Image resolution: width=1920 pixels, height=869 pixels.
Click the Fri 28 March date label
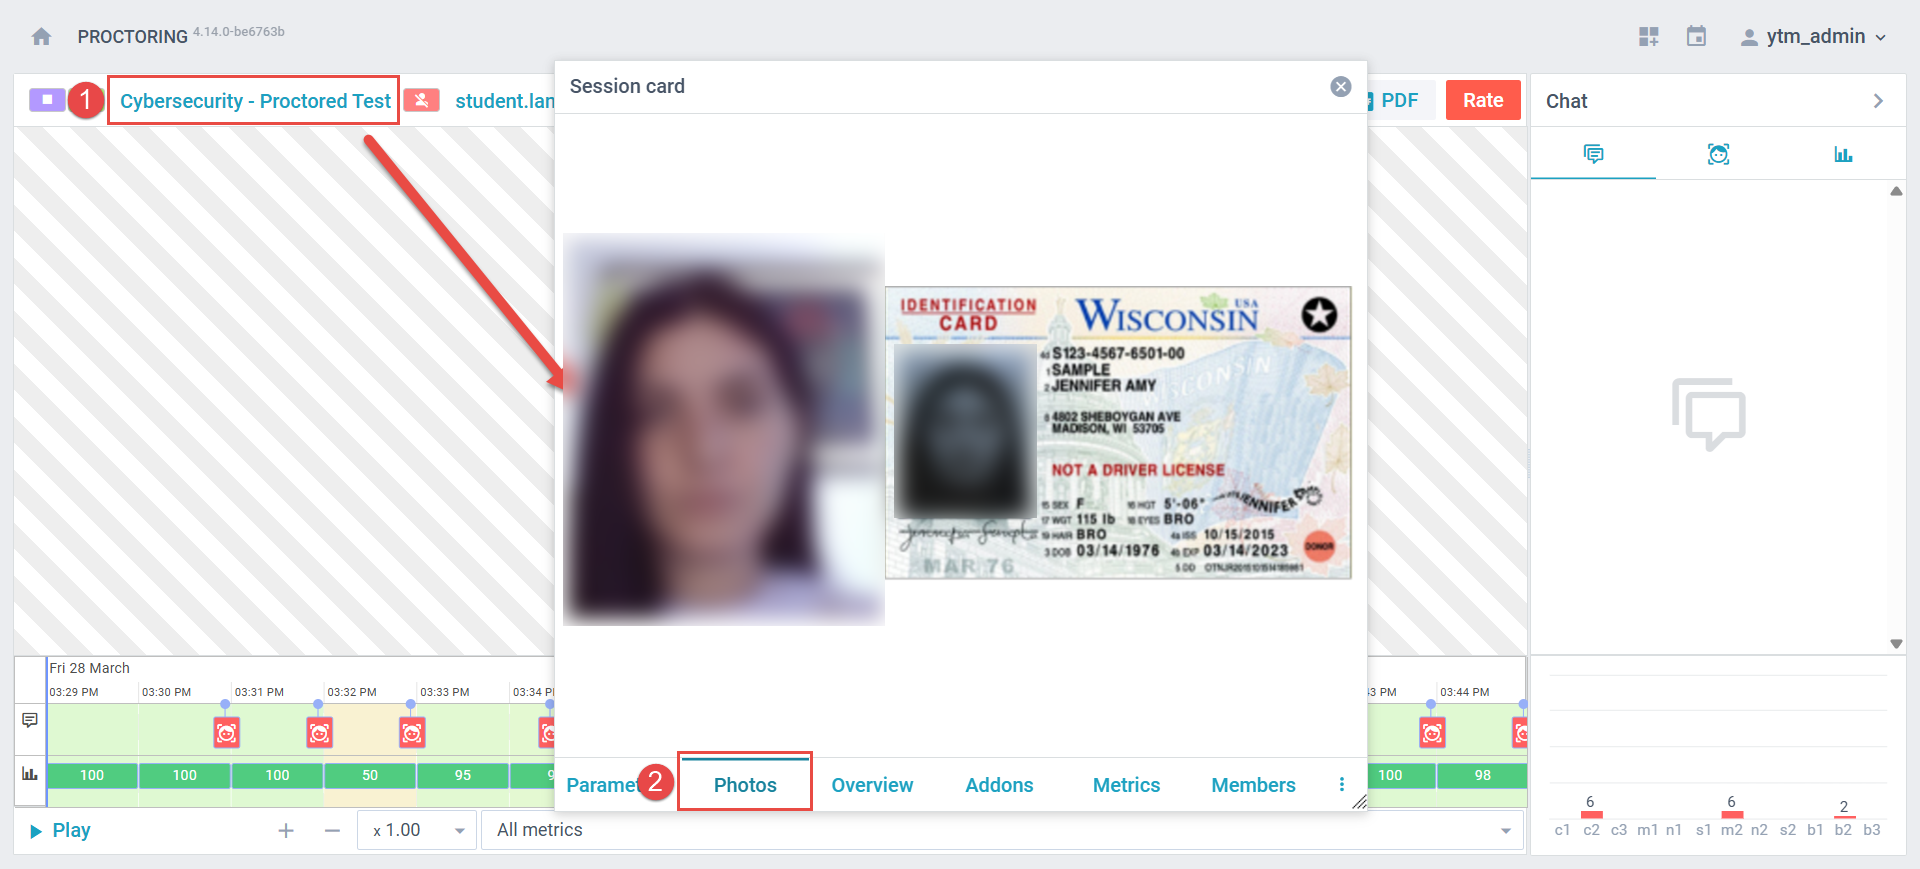pos(90,668)
